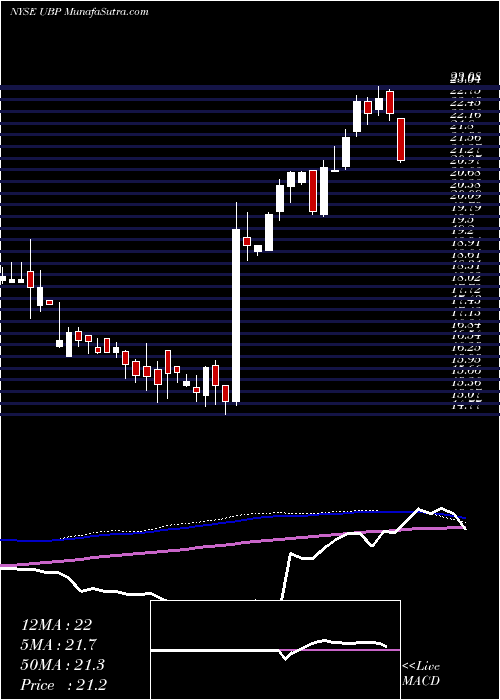Screen dimensions: 500x700
Task: Click the 19.79 price axis label
Action: click(466, 207)
